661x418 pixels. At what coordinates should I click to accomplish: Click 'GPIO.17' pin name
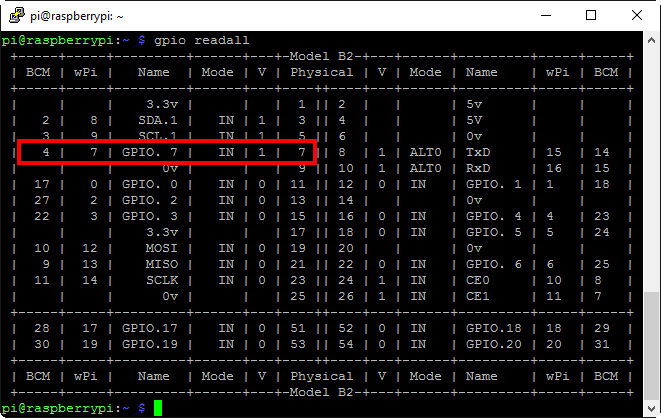[150, 328]
